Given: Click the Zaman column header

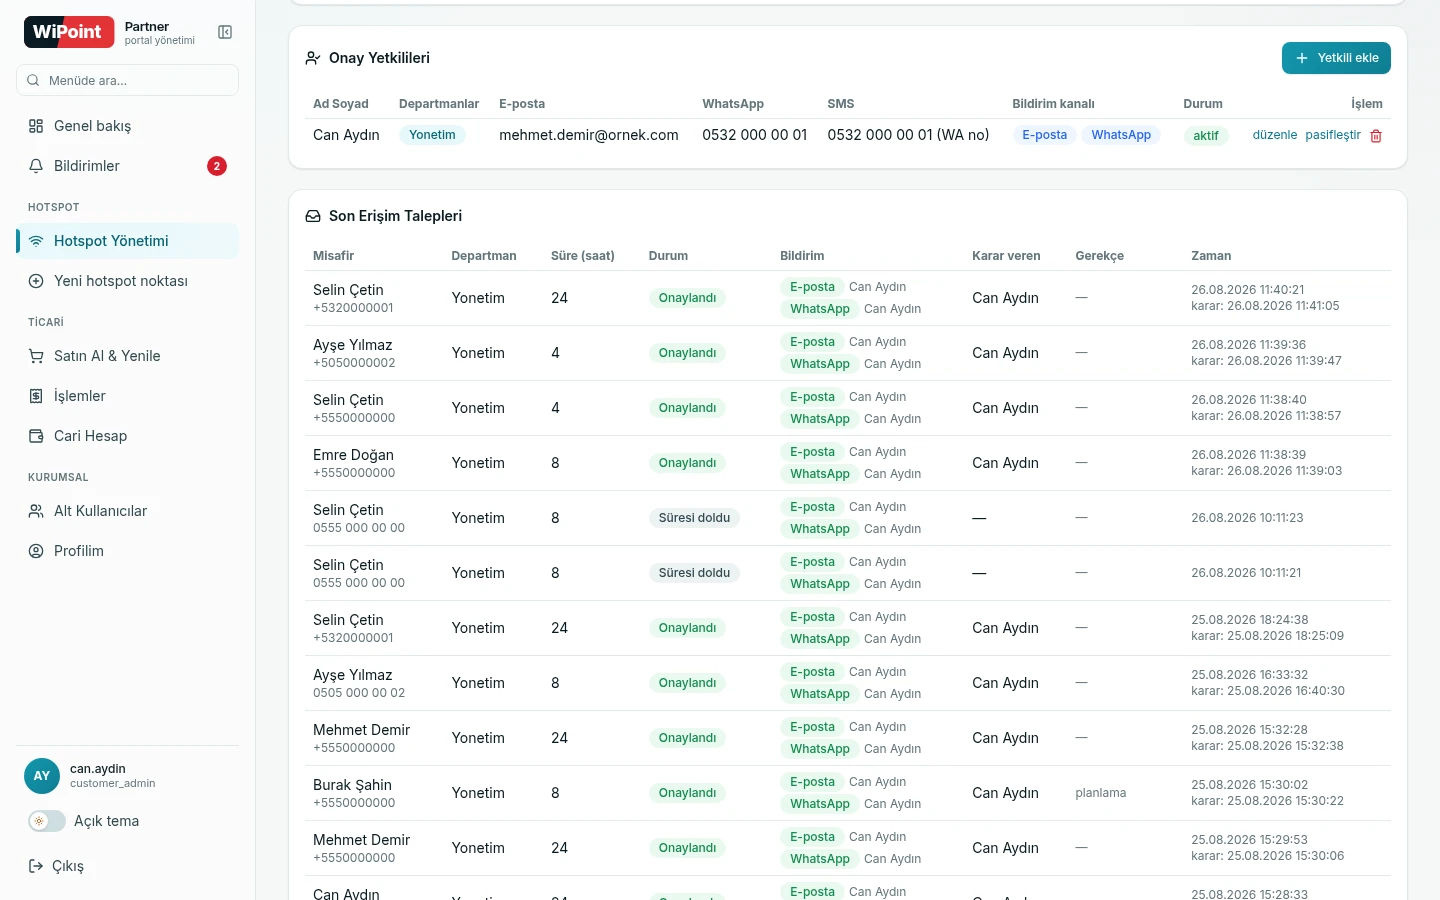Looking at the screenshot, I should 1211,256.
